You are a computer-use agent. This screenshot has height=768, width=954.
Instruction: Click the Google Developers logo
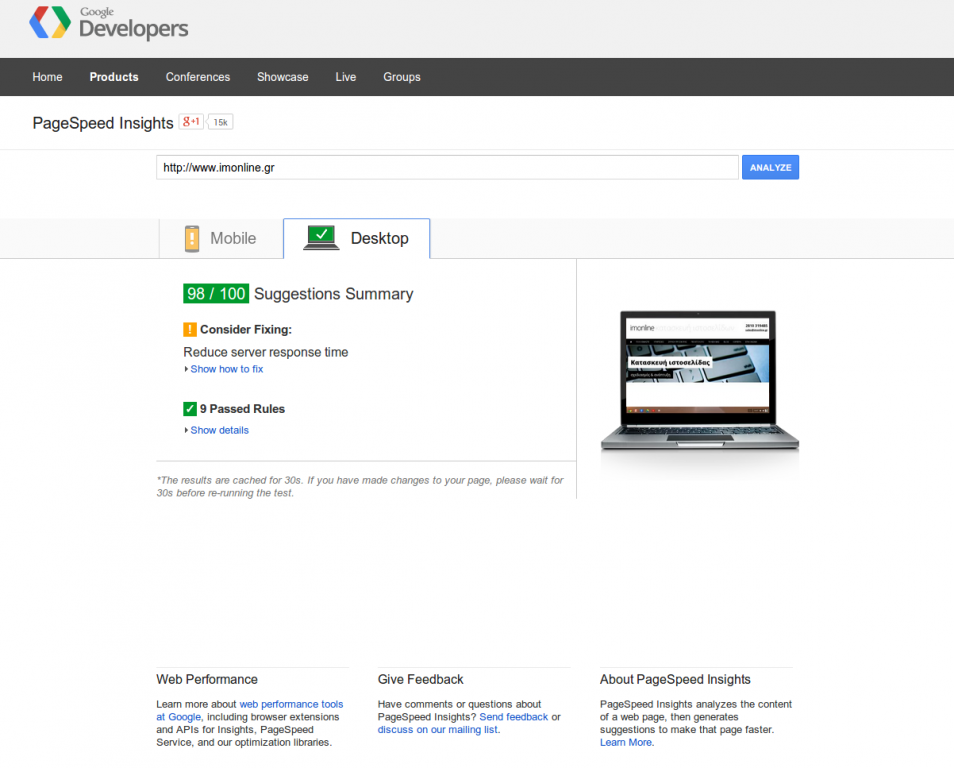[x=109, y=24]
